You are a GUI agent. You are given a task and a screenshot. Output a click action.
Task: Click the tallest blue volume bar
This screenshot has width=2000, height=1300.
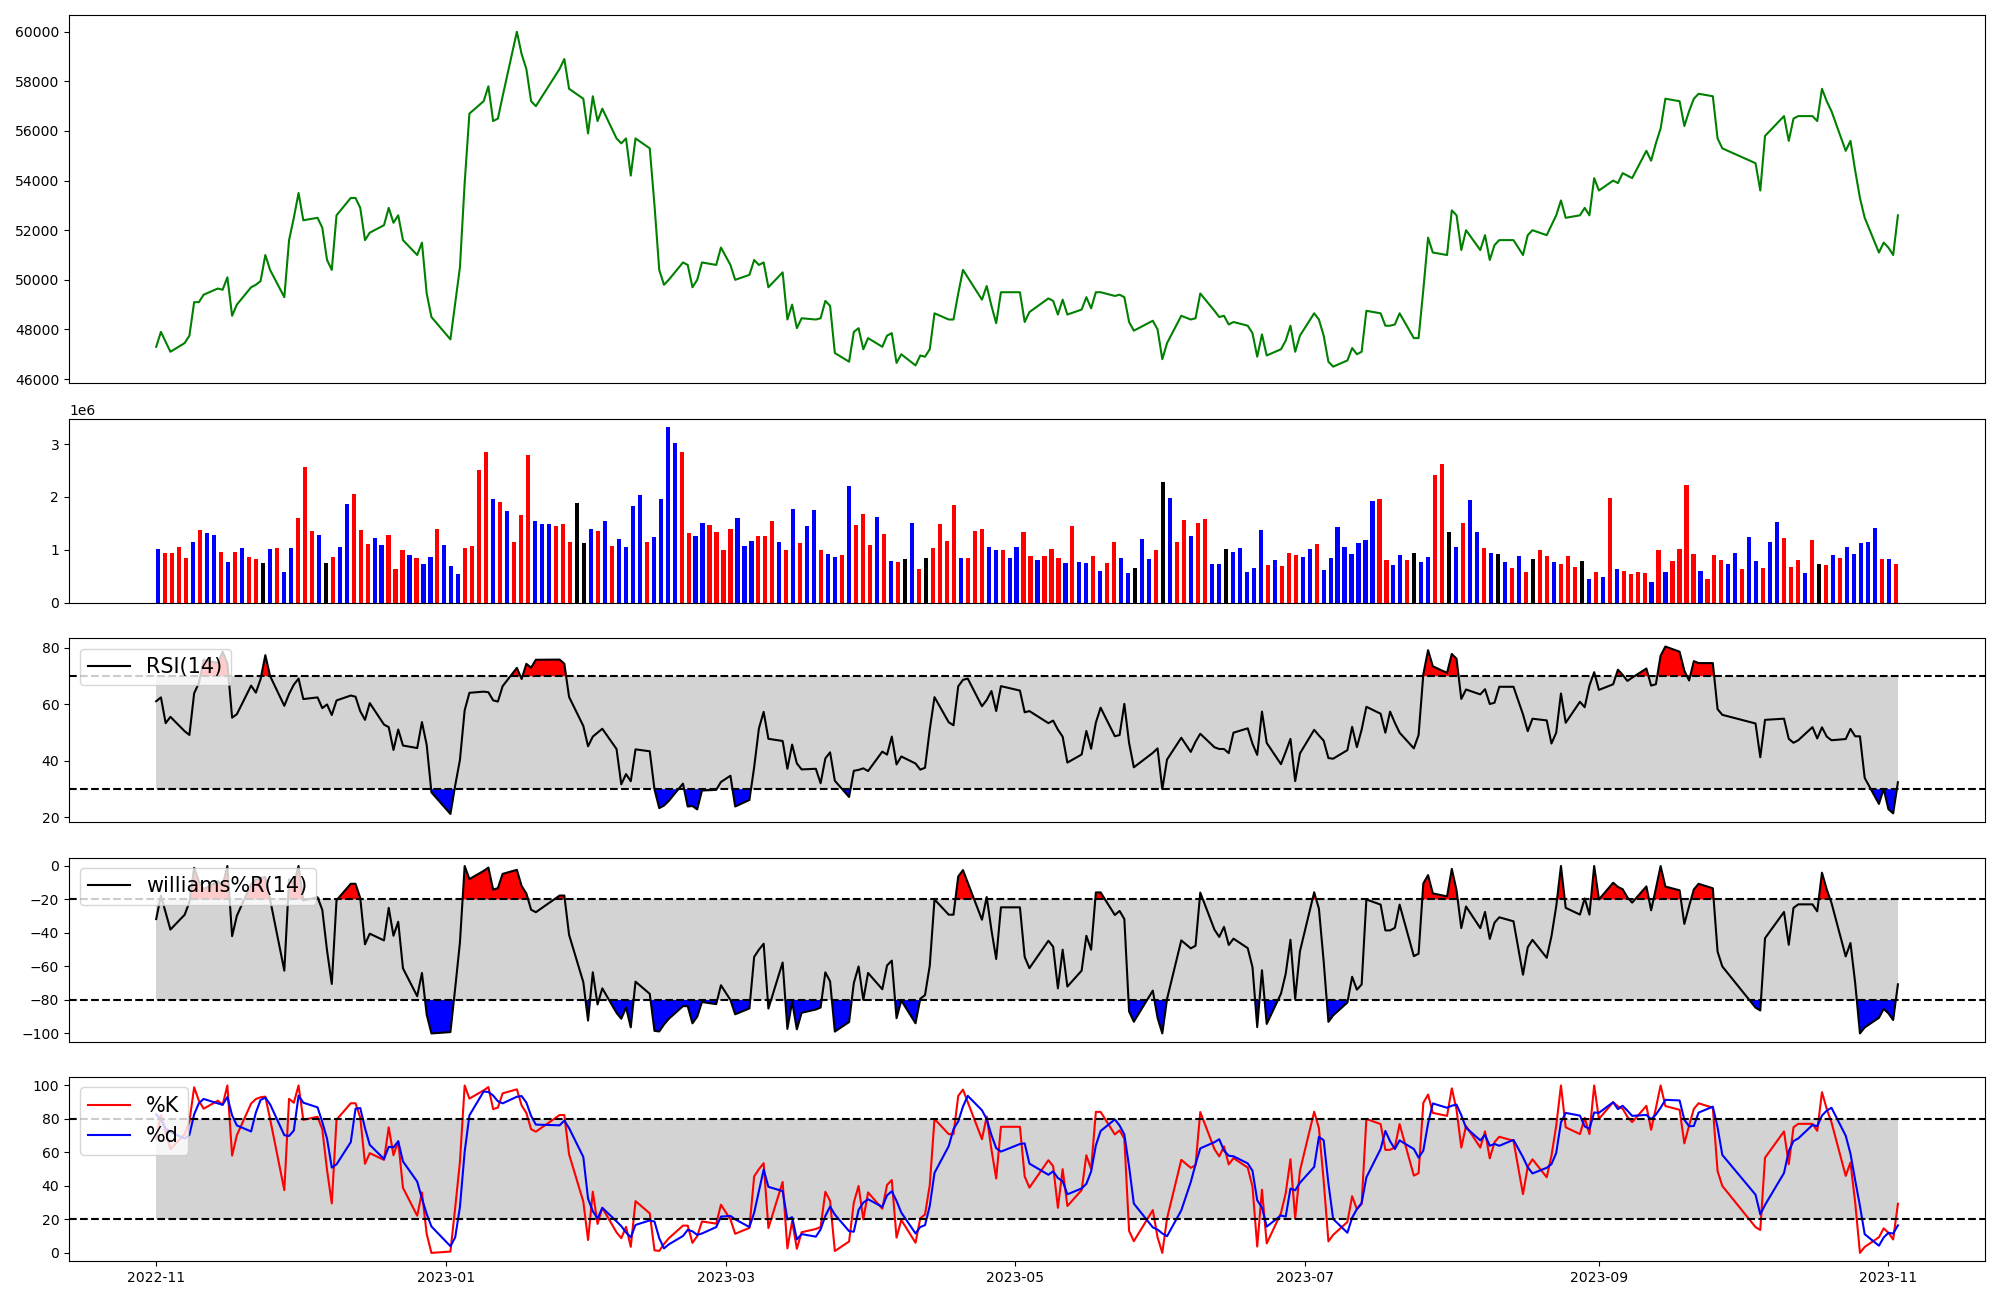668,515
